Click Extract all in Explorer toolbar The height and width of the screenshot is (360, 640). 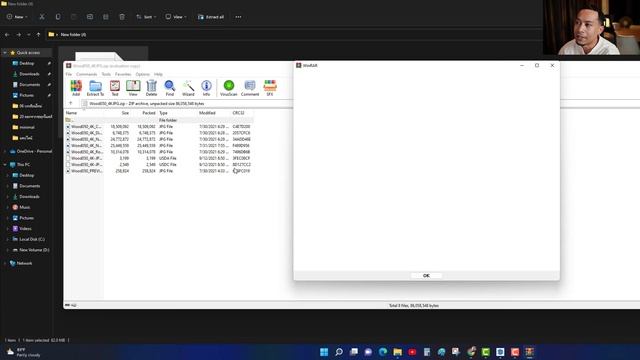[211, 17]
